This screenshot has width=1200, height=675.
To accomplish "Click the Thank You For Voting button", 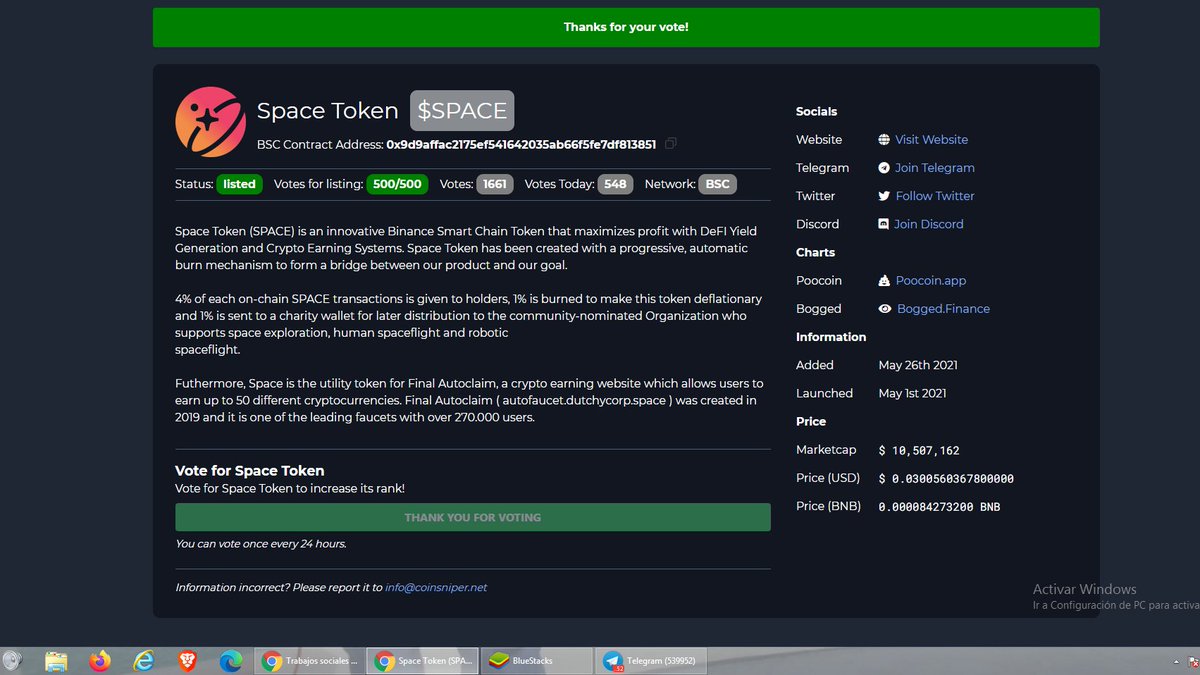I will pos(473,517).
